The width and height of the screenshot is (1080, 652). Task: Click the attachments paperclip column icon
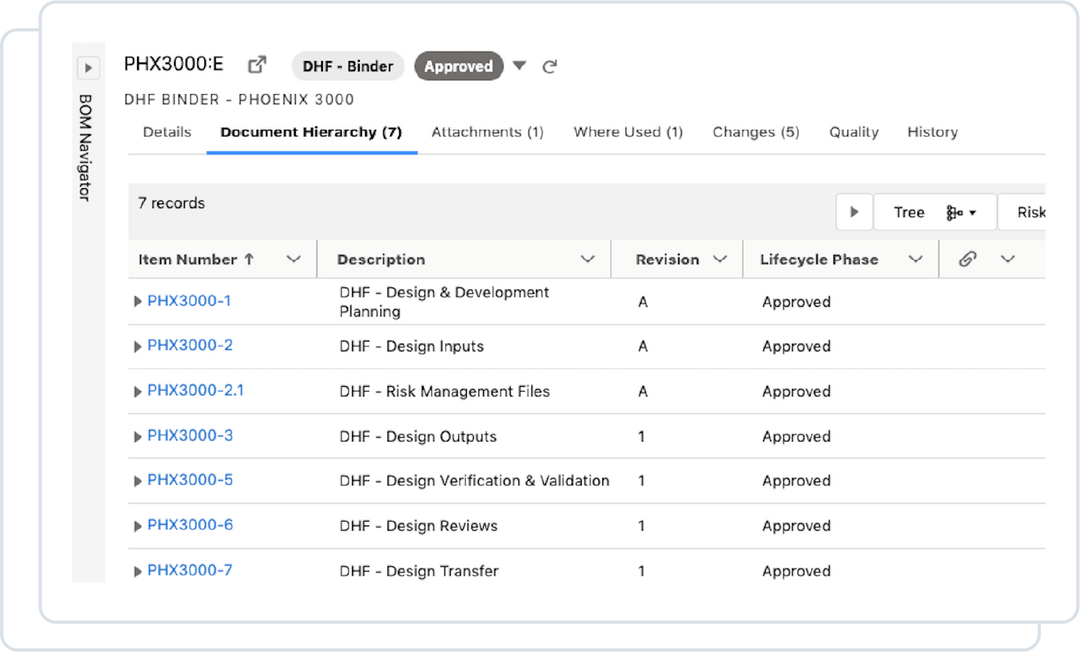coord(966,258)
